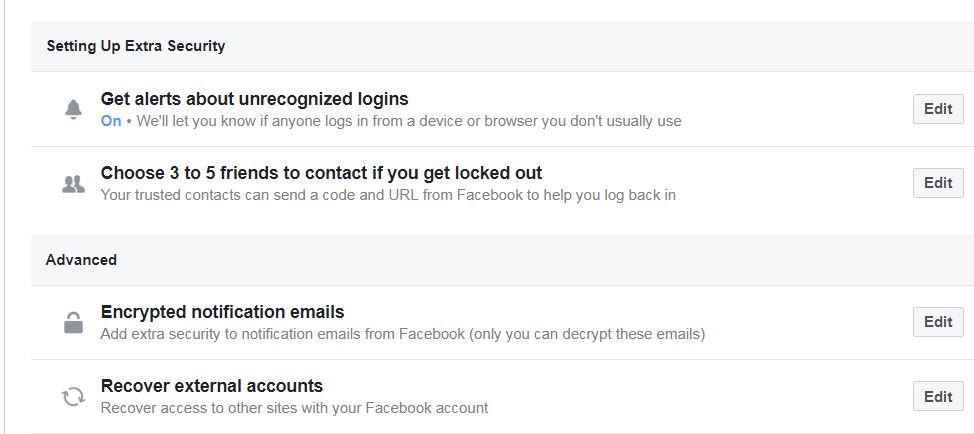
Task: Open 'Get alerts about unrecognized logins' title
Action: (254, 99)
